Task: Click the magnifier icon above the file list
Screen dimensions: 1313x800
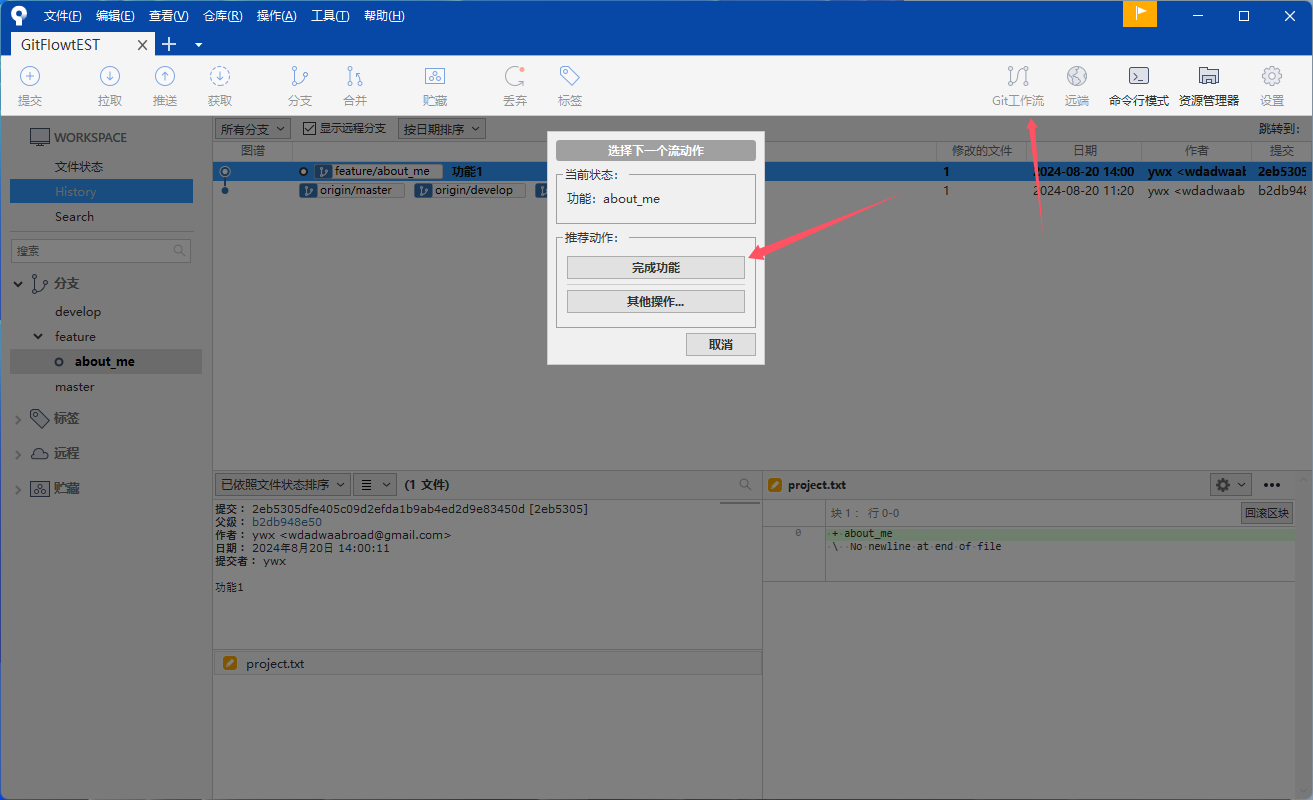Action: point(745,484)
